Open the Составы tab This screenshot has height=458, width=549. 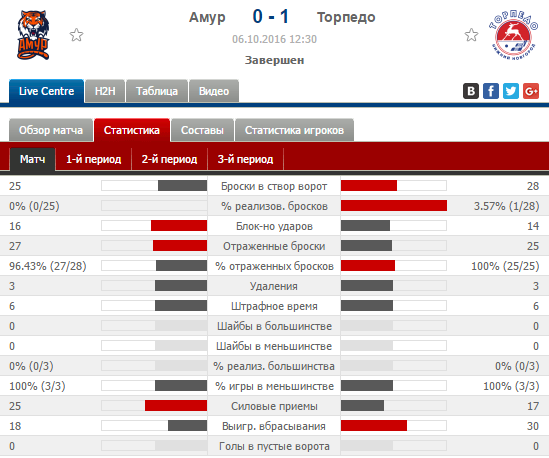(x=202, y=130)
